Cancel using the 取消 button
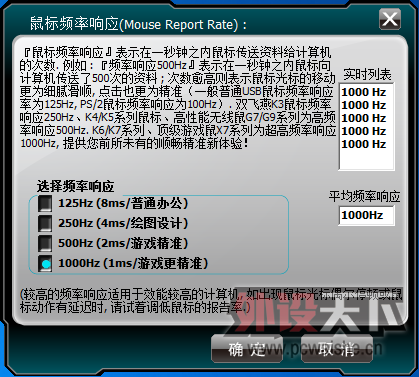This screenshot has width=419, height=377. point(337,349)
